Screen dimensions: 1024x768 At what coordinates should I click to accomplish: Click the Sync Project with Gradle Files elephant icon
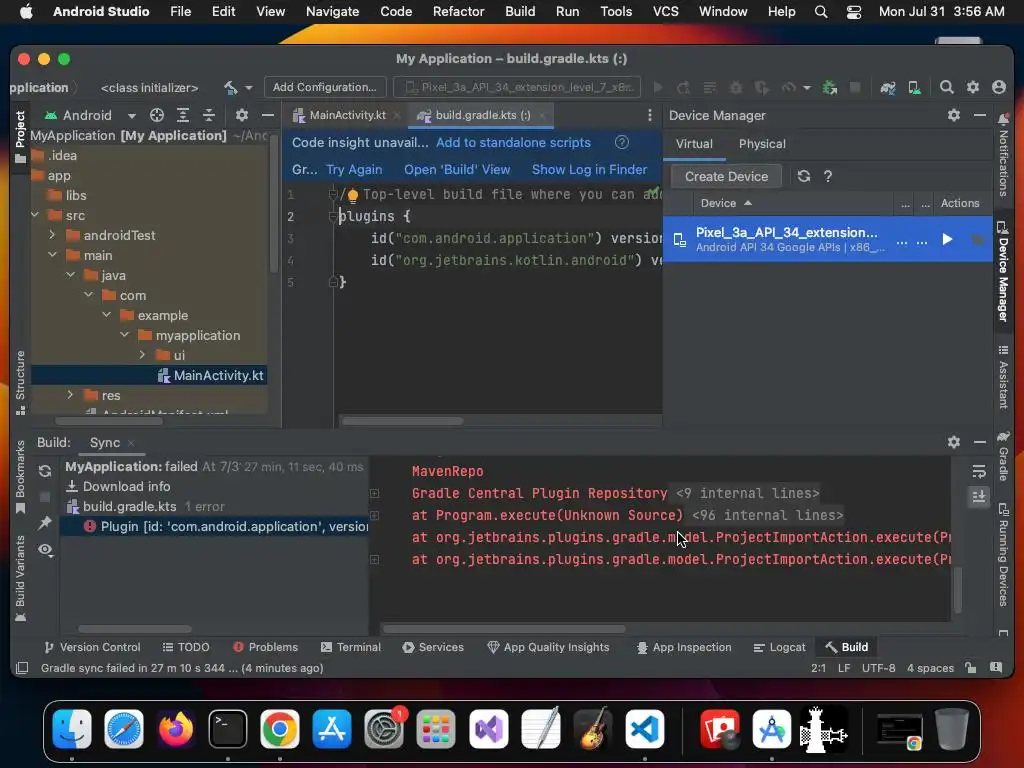(888, 88)
